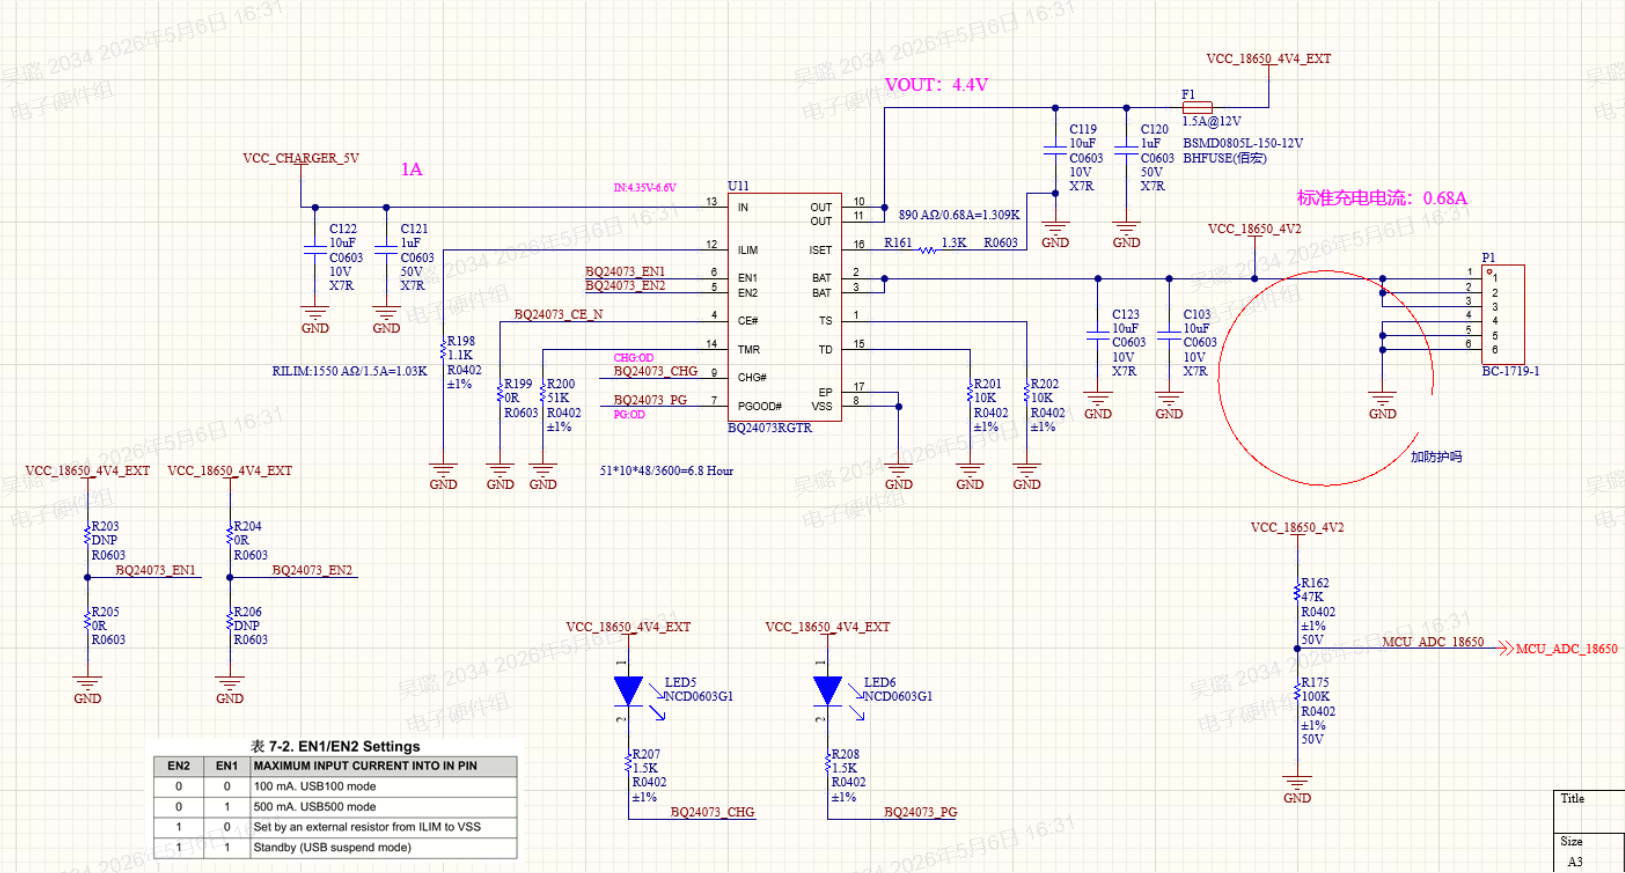This screenshot has width=1625, height=873.
Task: Click the magenta "1A" note
Action: (x=412, y=169)
